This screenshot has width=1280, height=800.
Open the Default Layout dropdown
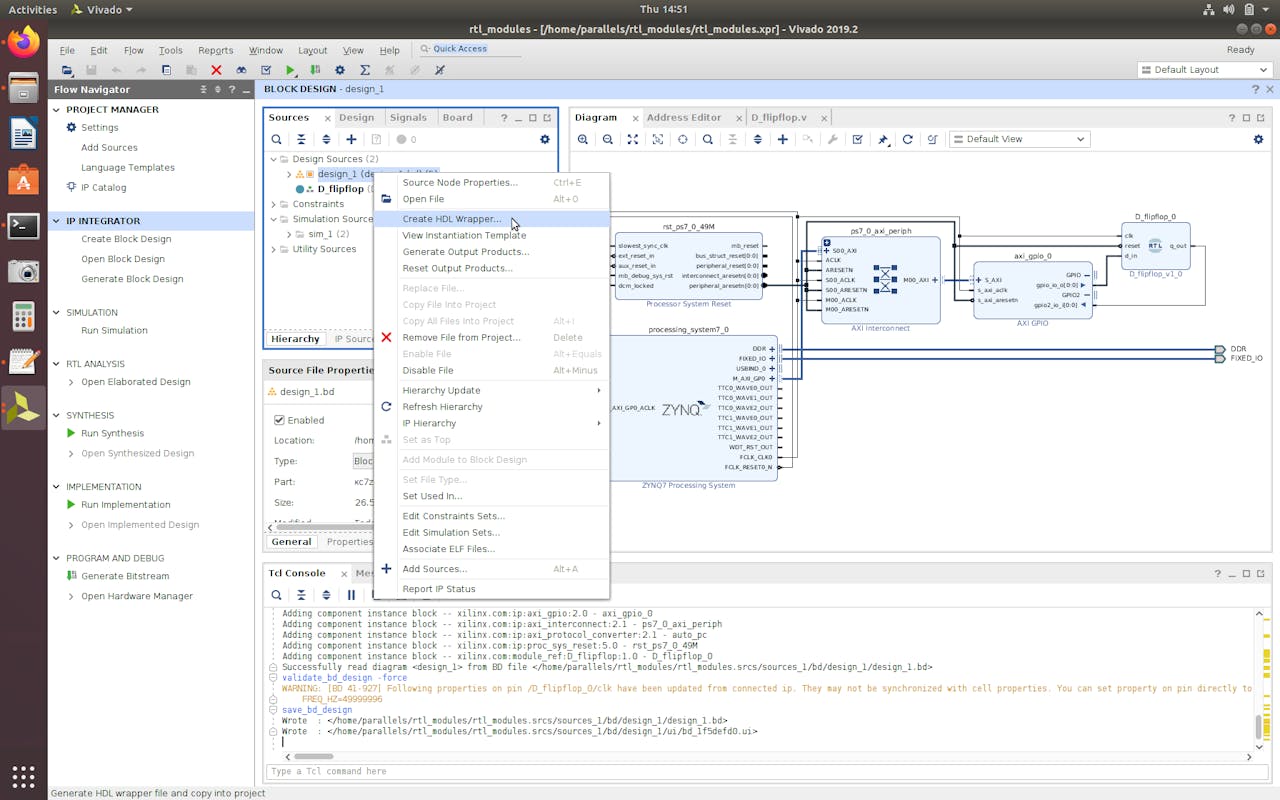[x=1204, y=70]
